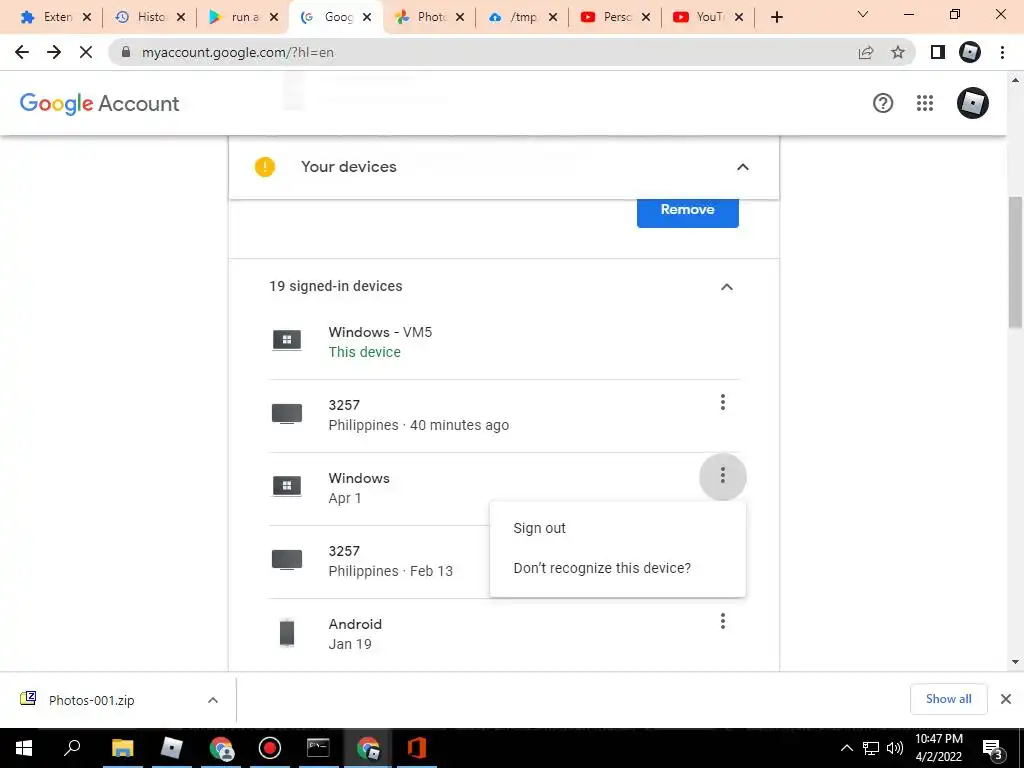Toggle Chrome side panel icon
1024x768 pixels.
coord(938,52)
